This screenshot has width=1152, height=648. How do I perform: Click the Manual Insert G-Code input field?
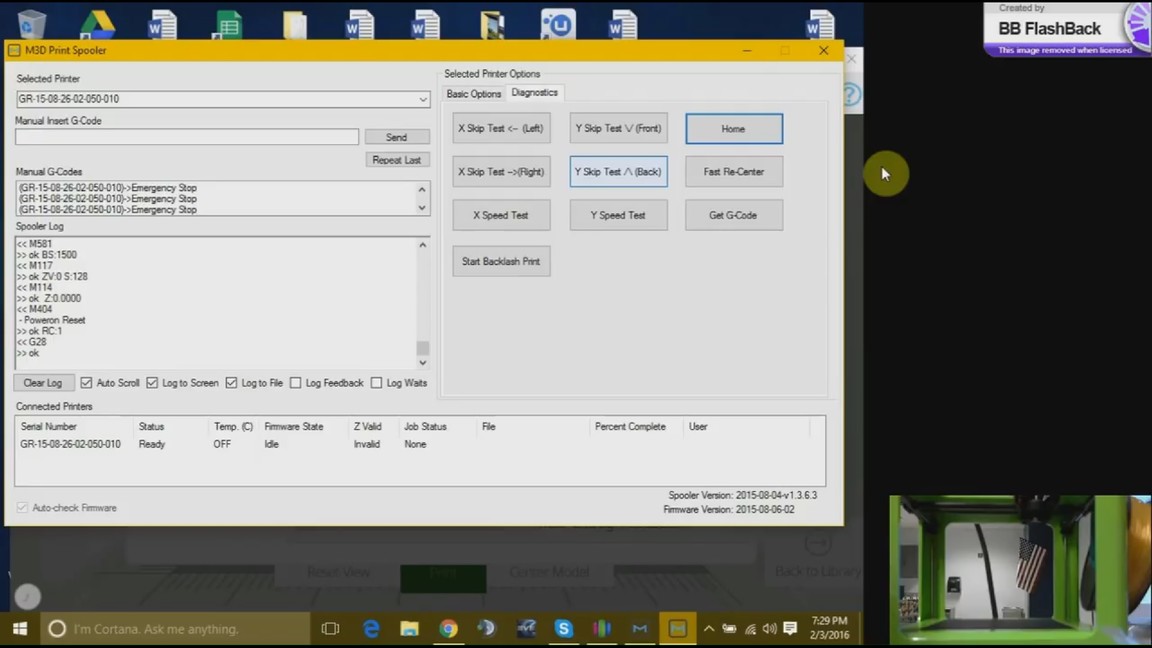click(x=187, y=137)
